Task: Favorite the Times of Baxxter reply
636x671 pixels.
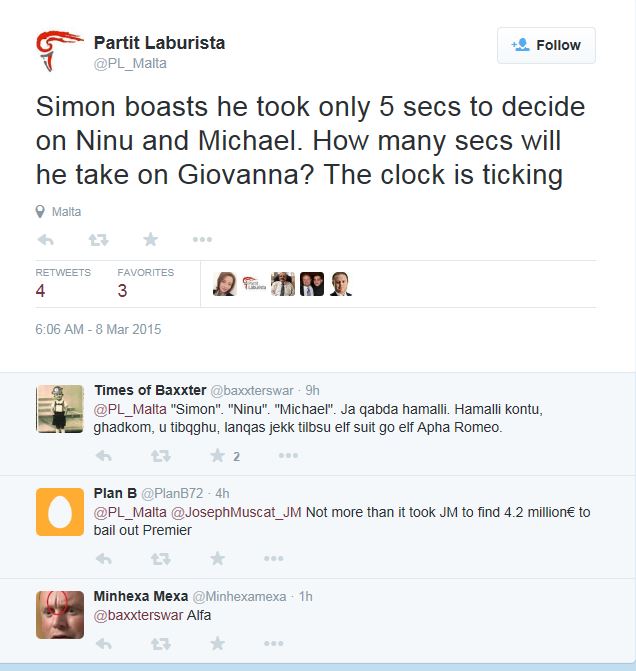Action: tap(217, 456)
